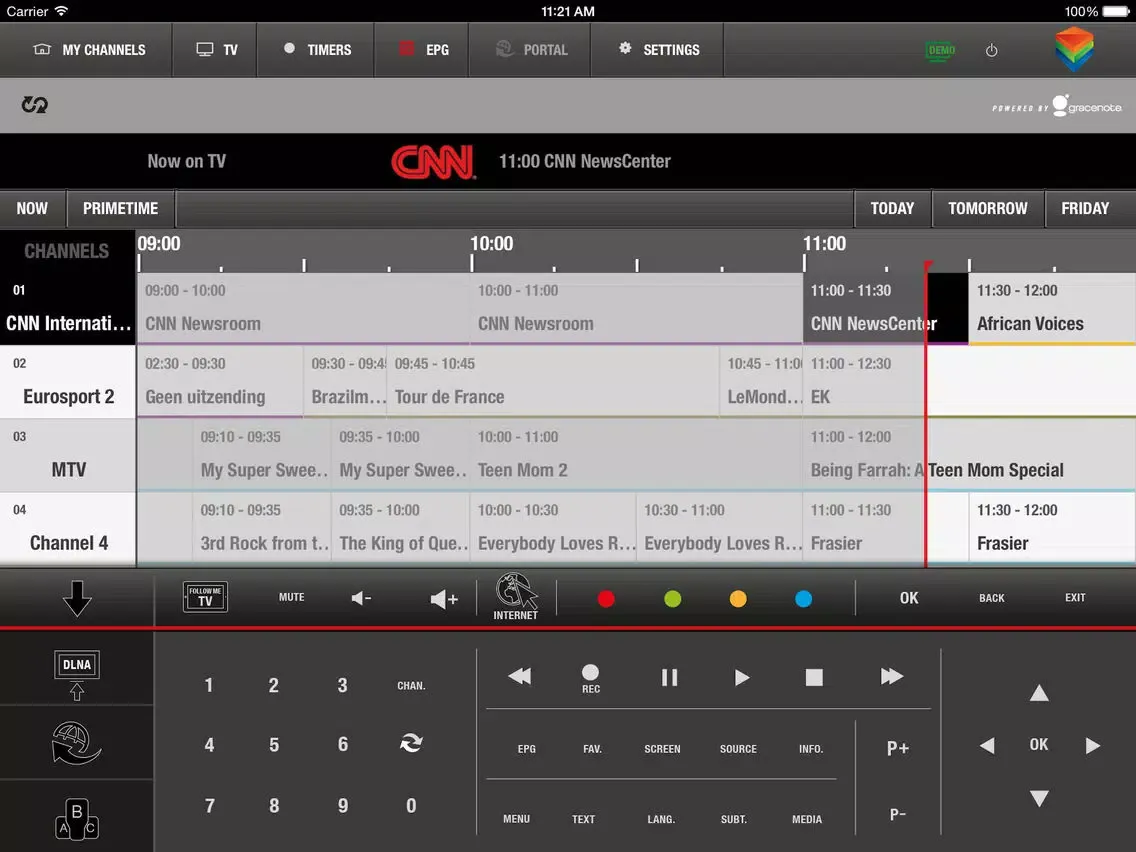
Task: Click the CNN channel logo
Action: click(433, 162)
